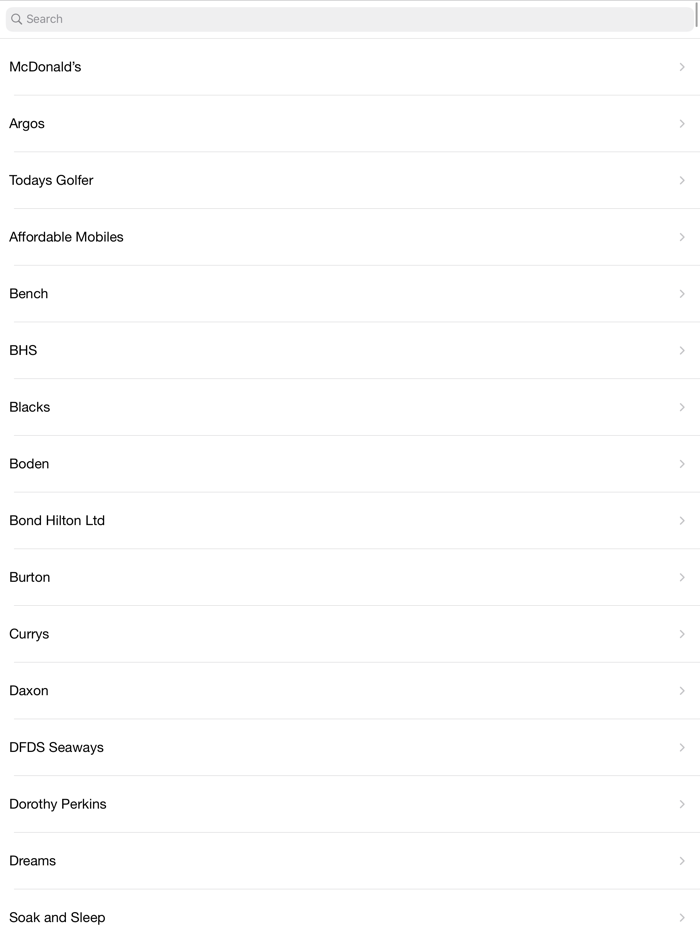Click the chevron beside Argos
Screen dimensions: 700x934
682,124
